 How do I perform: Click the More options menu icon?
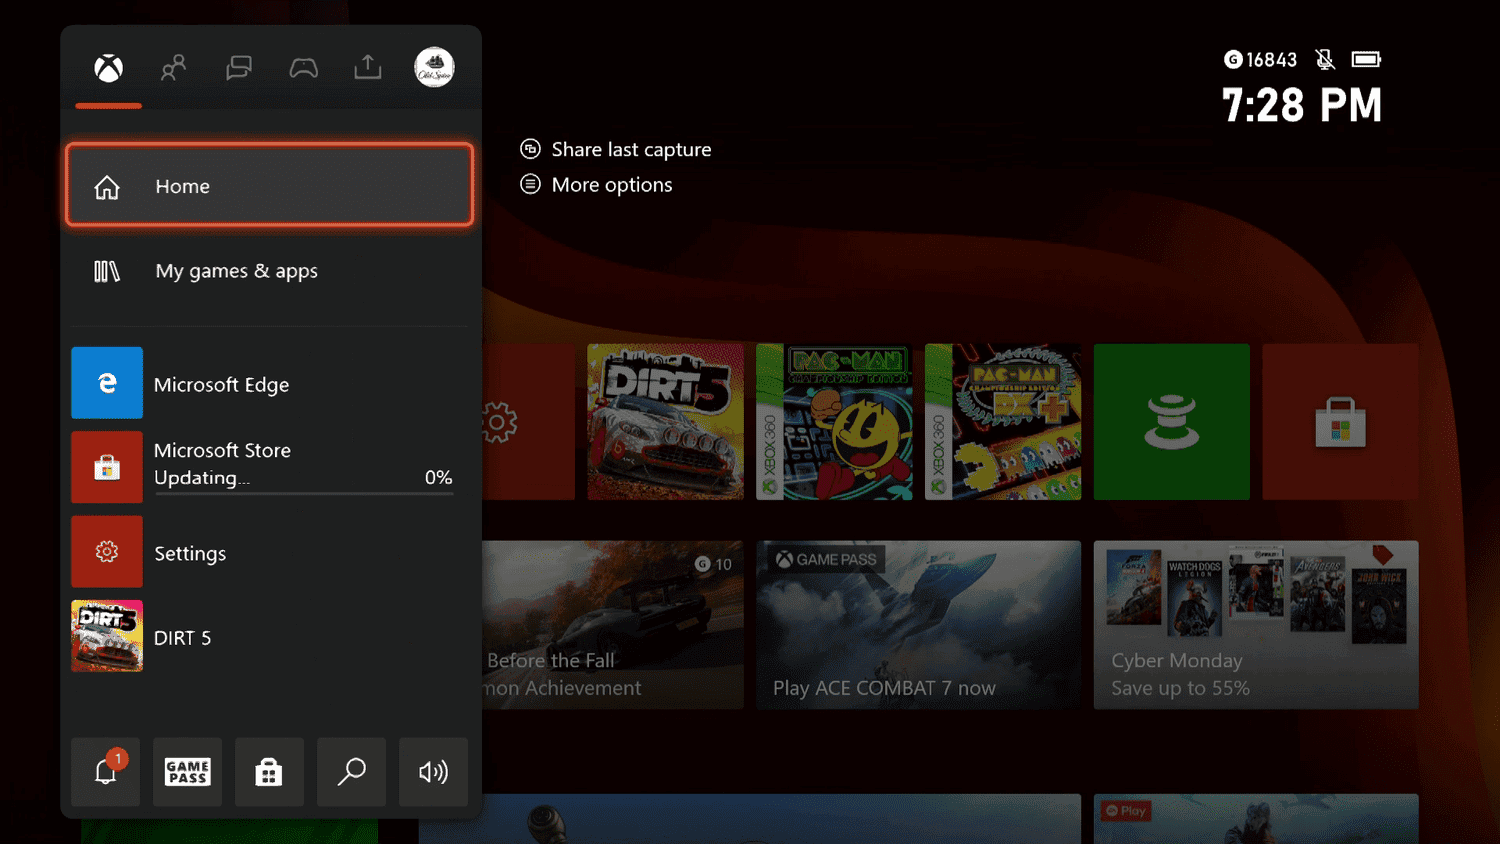pos(530,184)
